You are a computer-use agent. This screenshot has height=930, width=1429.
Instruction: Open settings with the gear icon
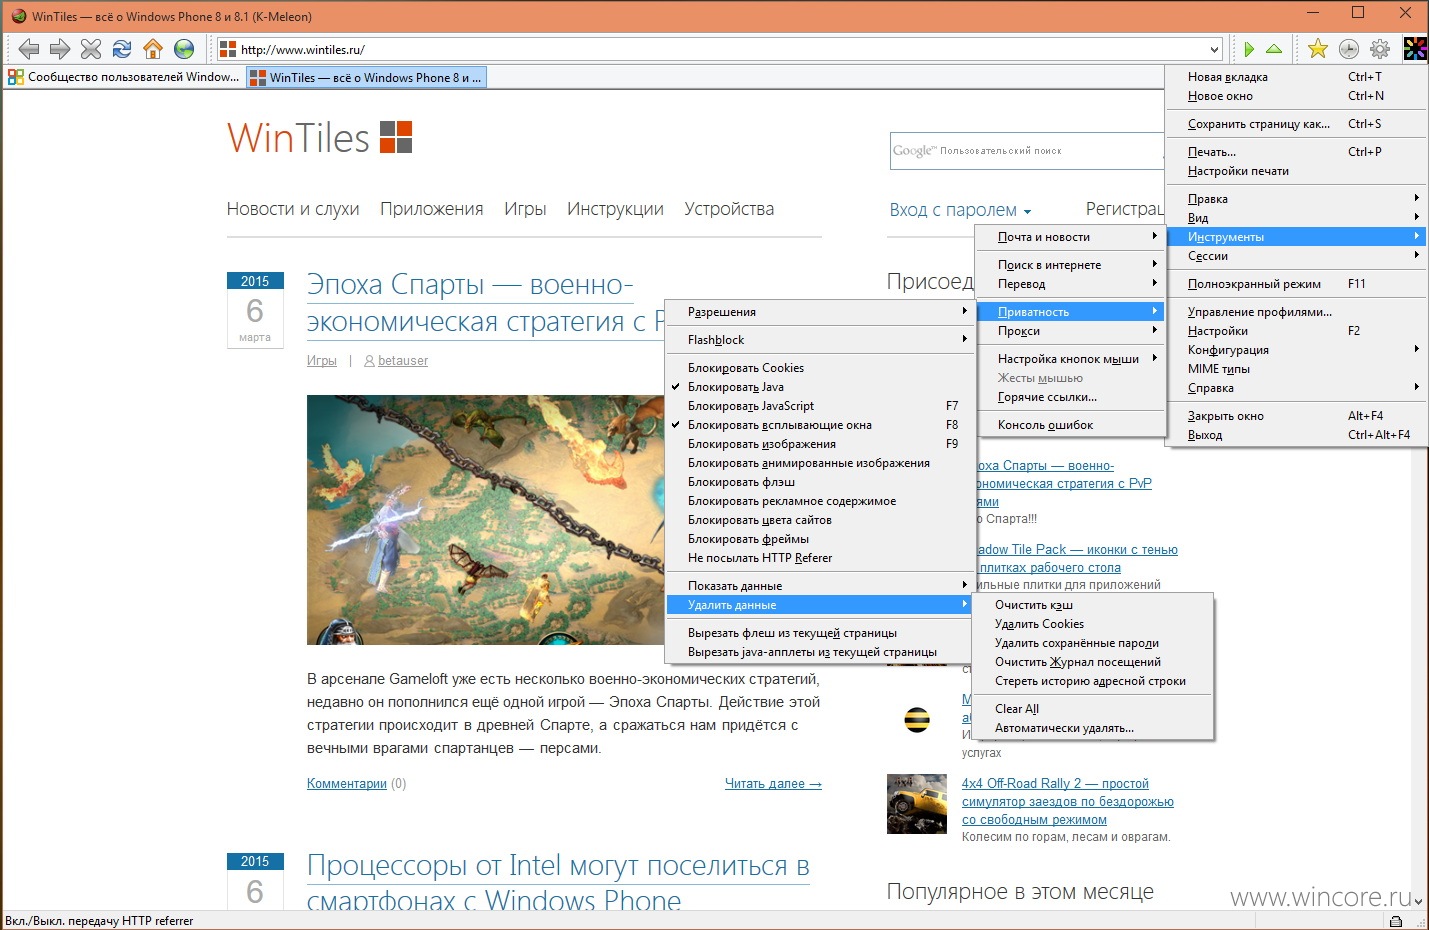1380,49
